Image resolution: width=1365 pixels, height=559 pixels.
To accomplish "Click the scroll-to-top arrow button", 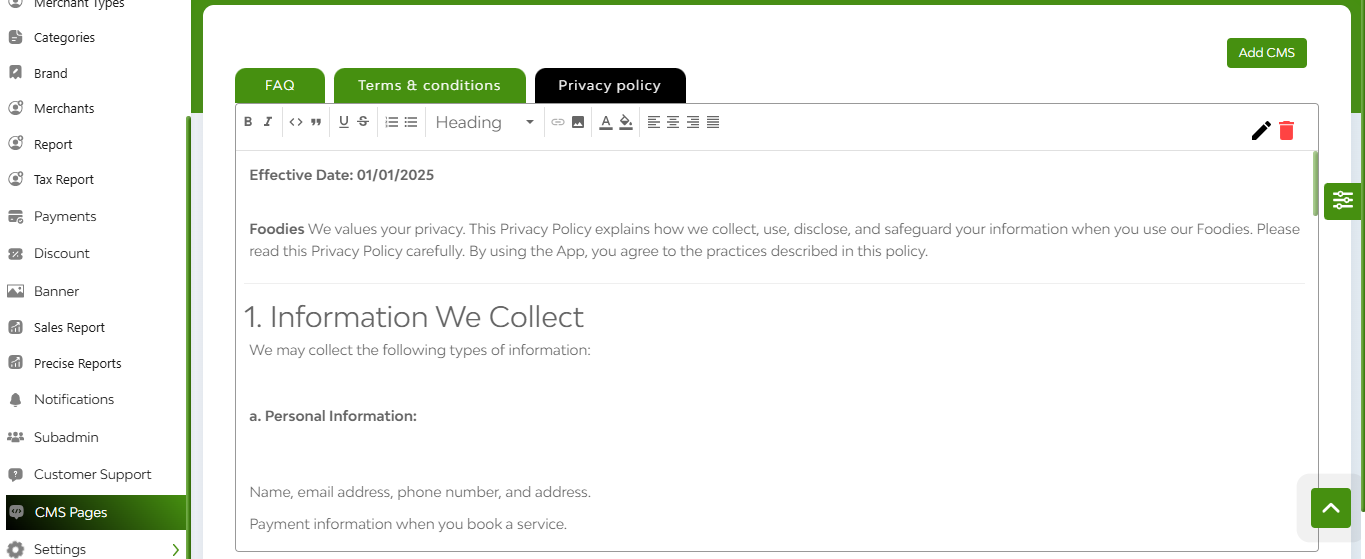I will pyautogui.click(x=1330, y=508).
